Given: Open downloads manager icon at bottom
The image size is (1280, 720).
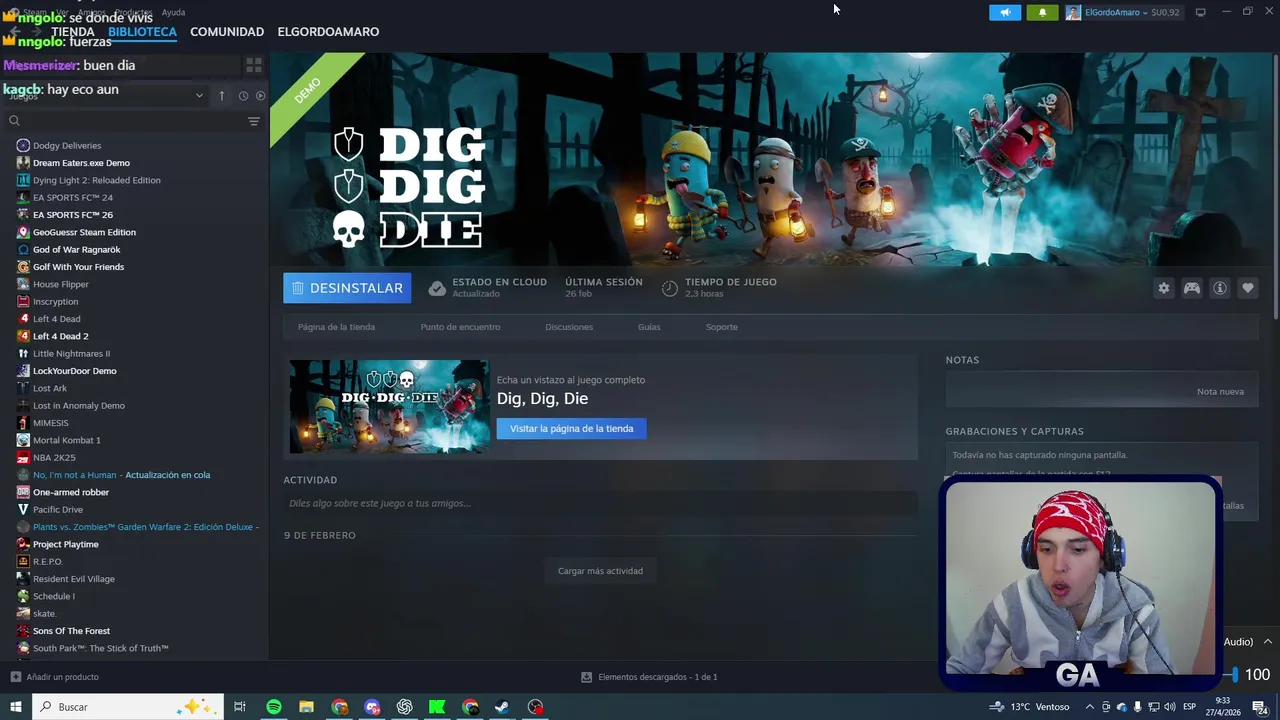Looking at the screenshot, I should click(587, 677).
